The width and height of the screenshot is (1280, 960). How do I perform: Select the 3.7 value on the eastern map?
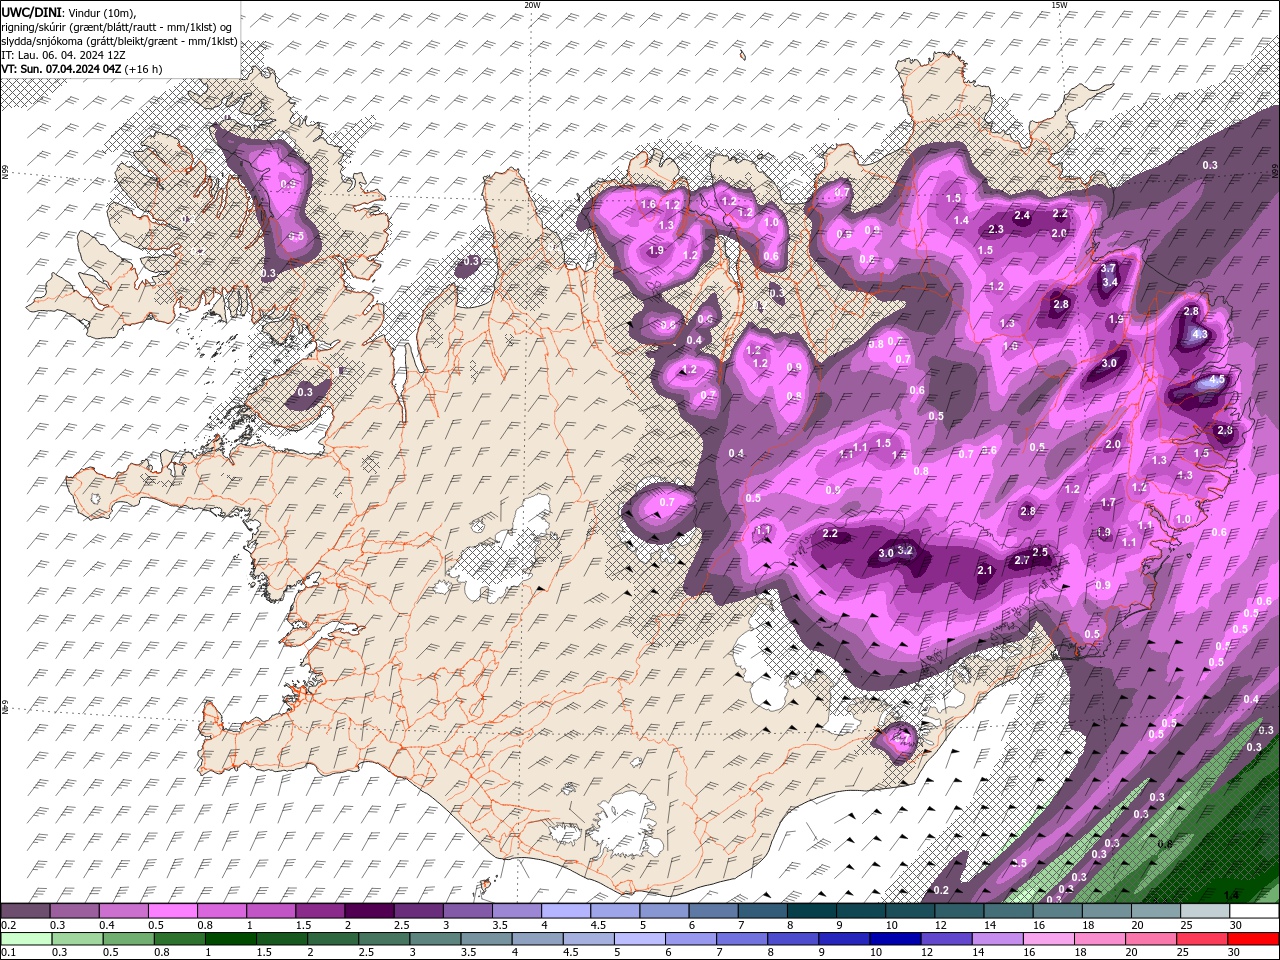pos(1108,269)
